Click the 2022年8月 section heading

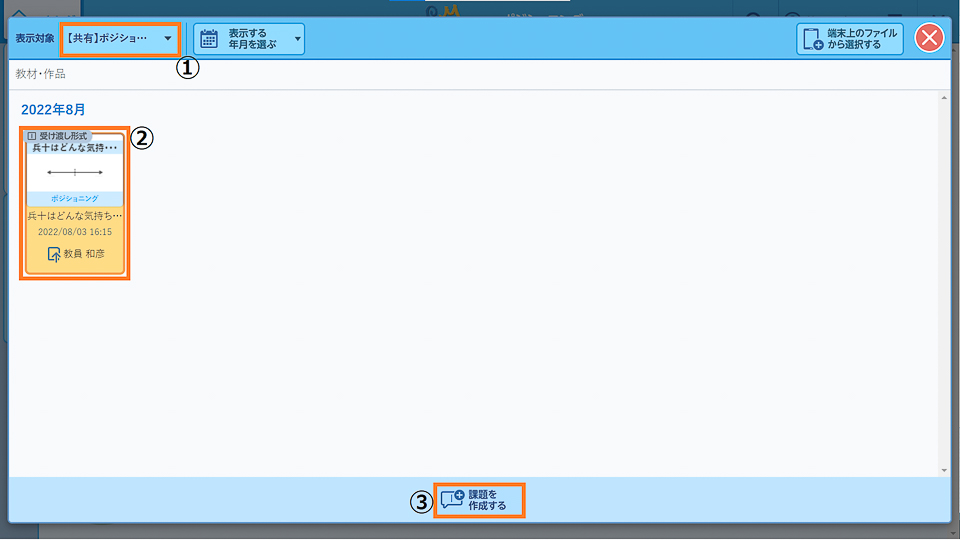click(51, 110)
